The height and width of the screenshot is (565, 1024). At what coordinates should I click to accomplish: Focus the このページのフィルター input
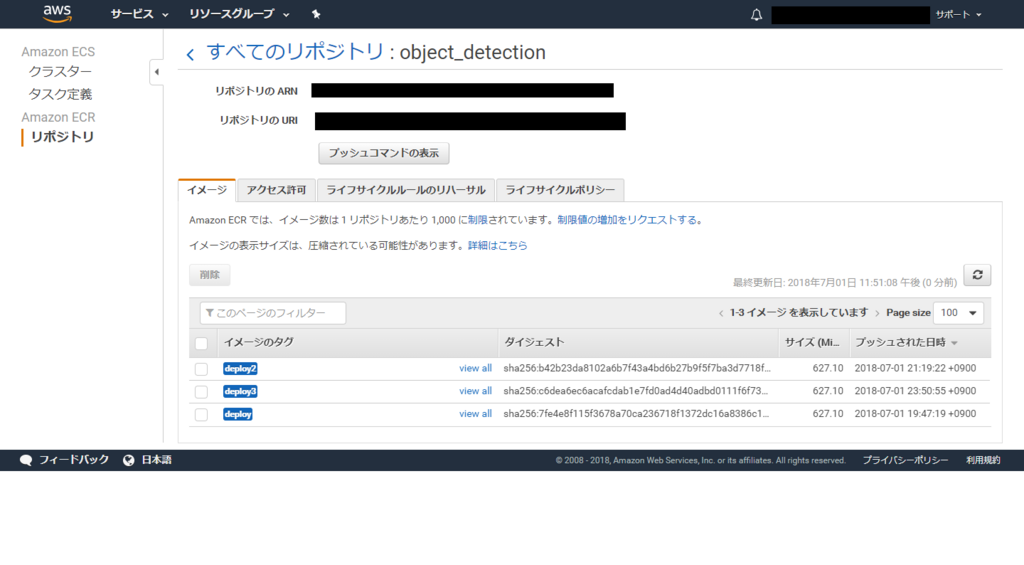pos(273,313)
